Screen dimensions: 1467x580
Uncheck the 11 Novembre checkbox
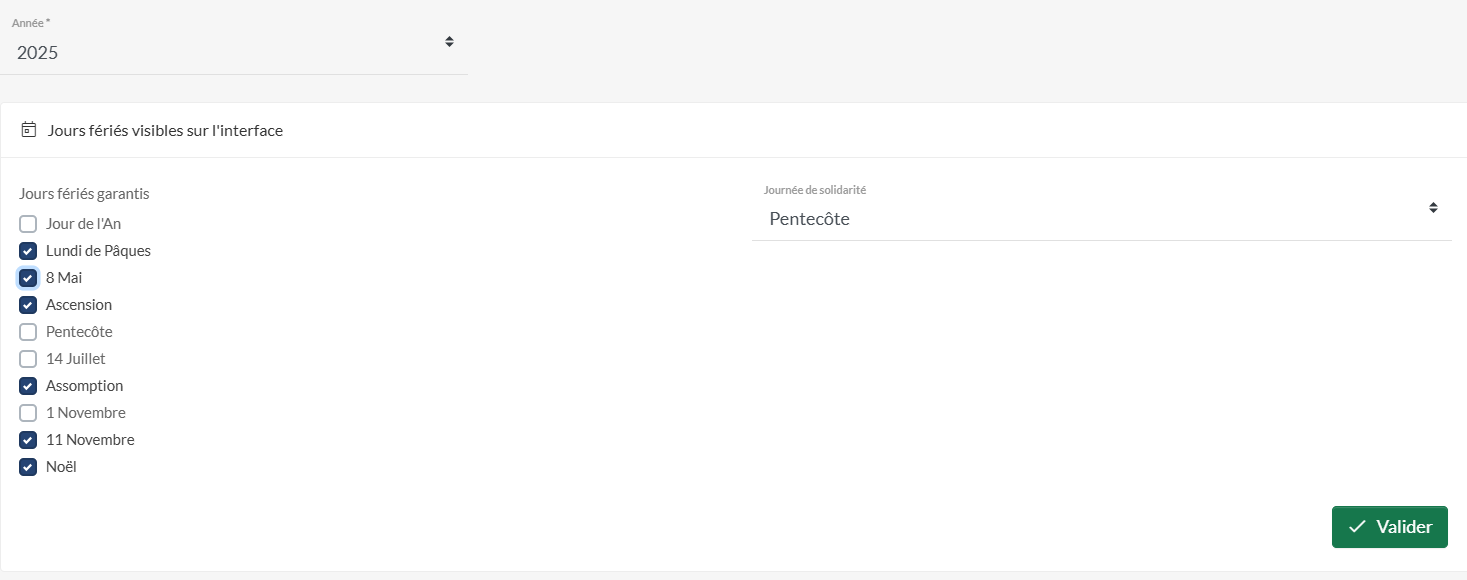coord(28,440)
